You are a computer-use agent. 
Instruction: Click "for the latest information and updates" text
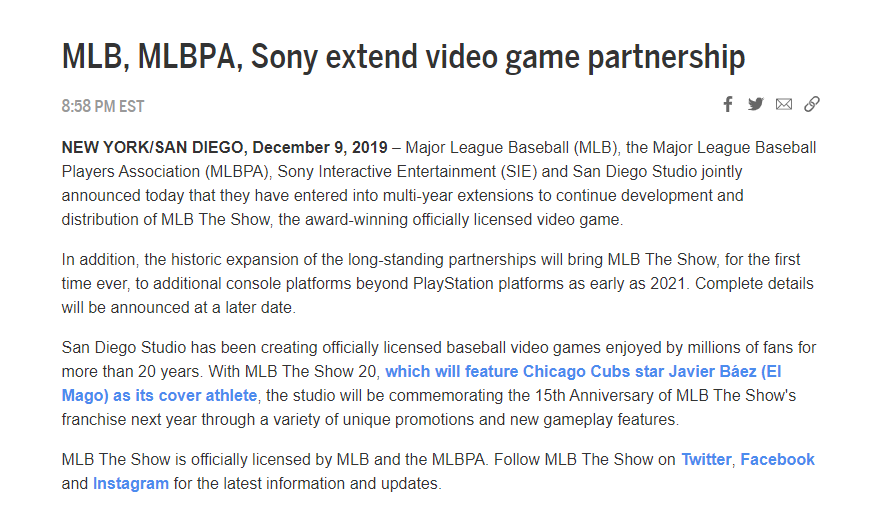point(308,484)
